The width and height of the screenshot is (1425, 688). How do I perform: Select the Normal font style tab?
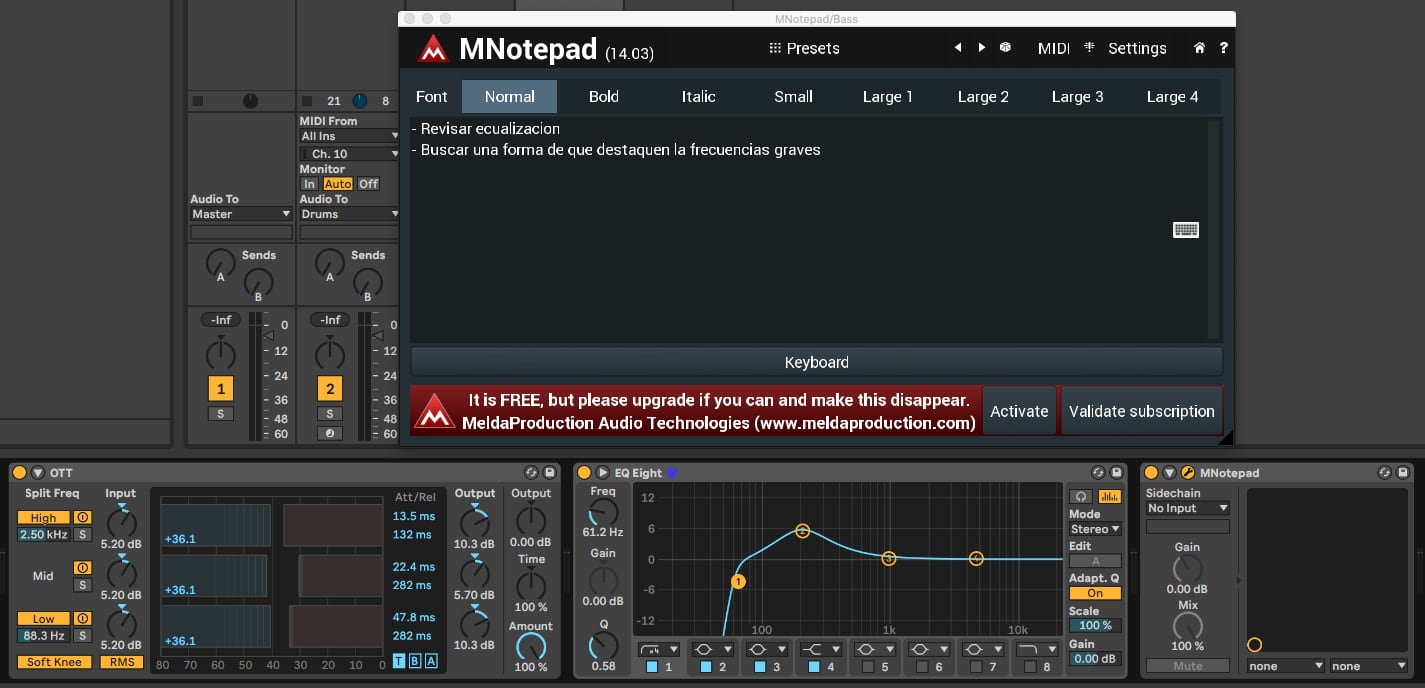coord(509,96)
